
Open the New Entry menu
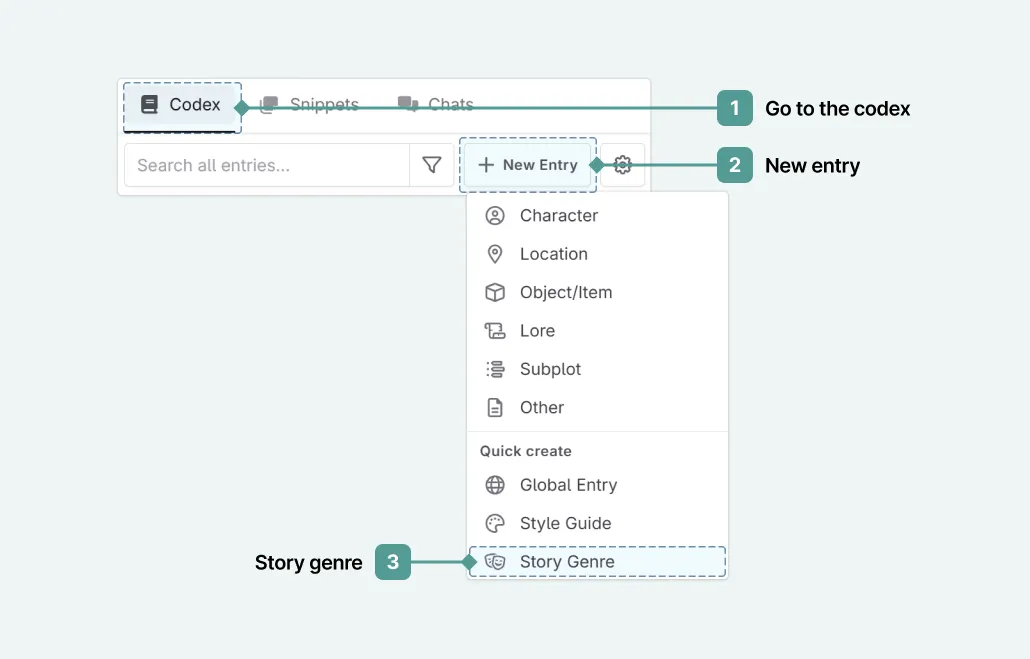(x=528, y=165)
